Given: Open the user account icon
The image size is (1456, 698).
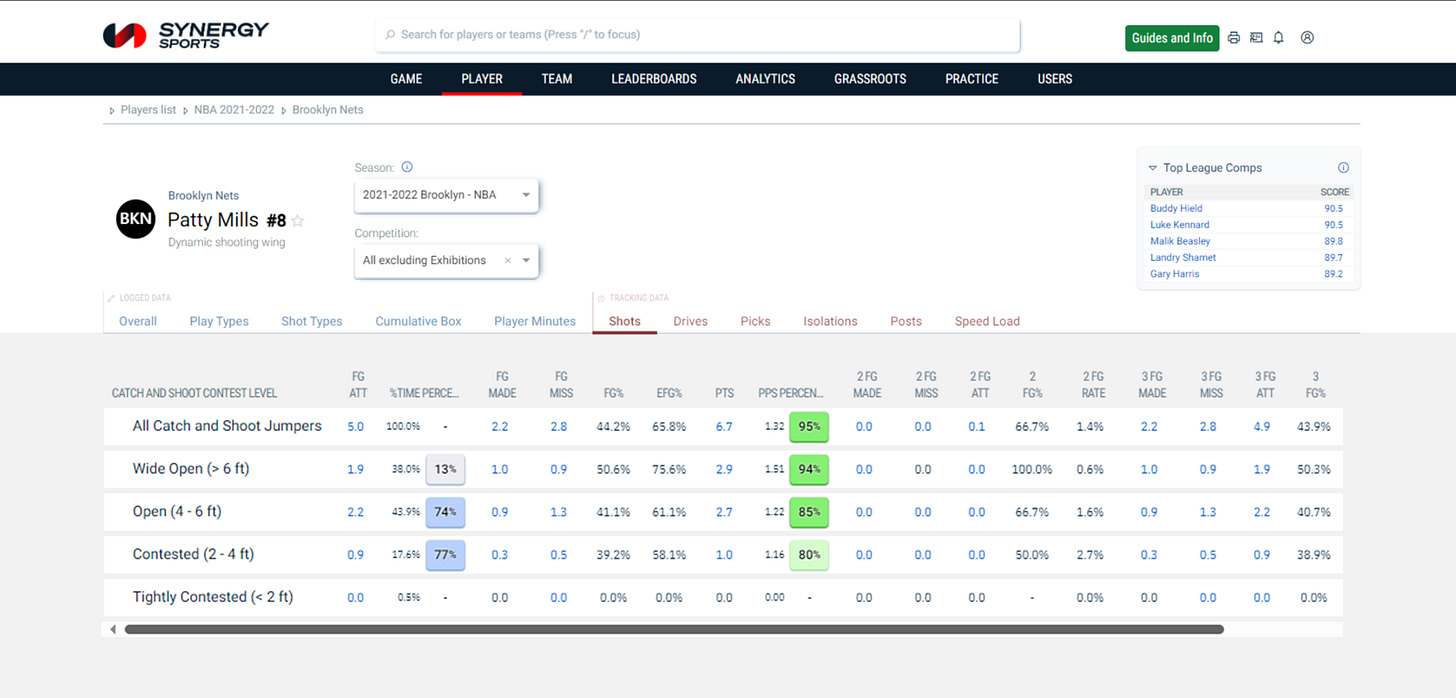Looking at the screenshot, I should coord(1307,38).
